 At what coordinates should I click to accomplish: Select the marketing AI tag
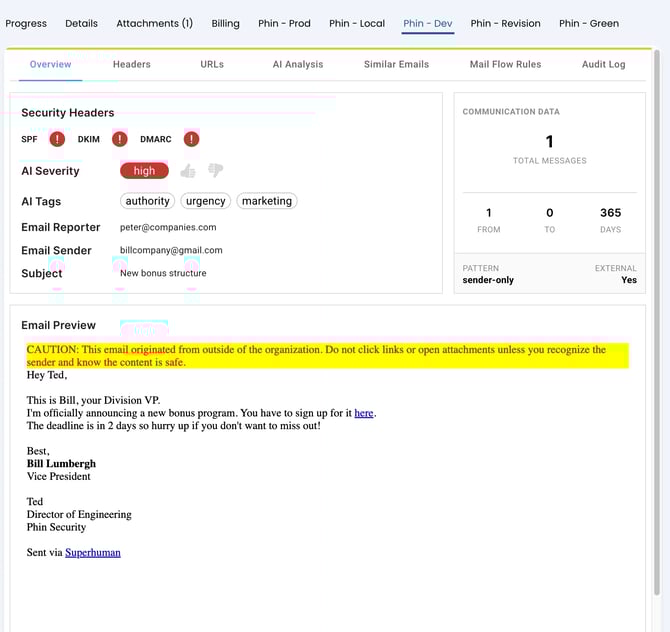click(x=267, y=201)
